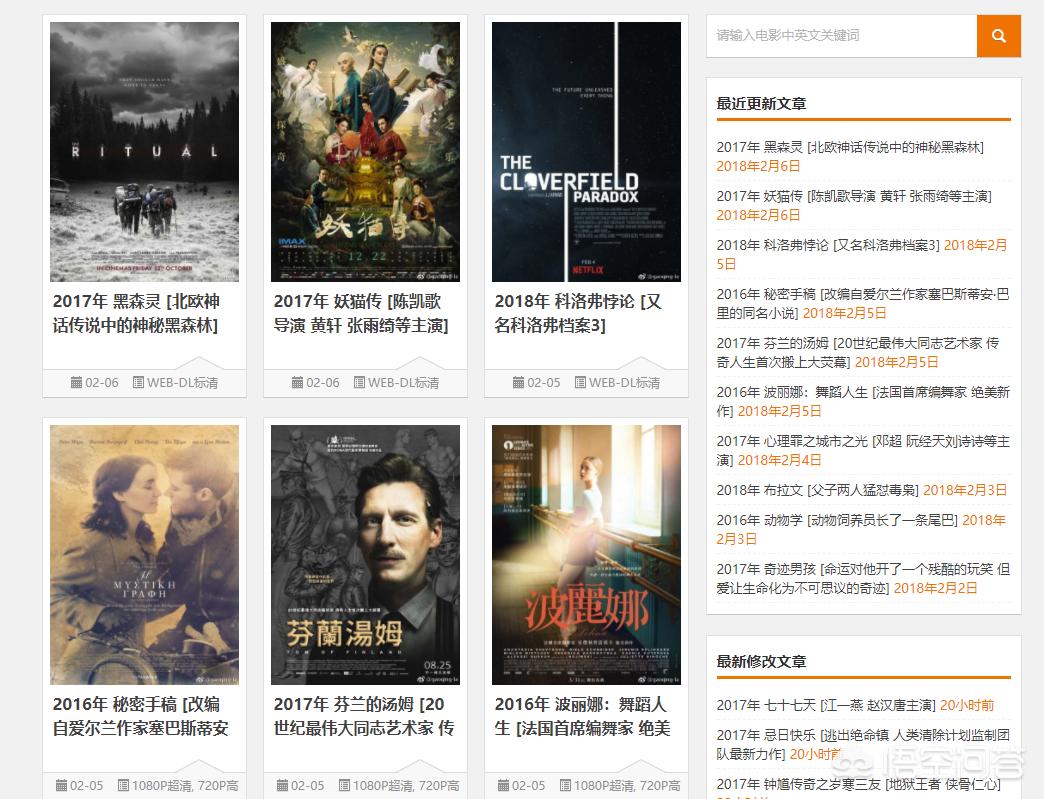Open the 波麗娜 ballet poster thumbnail

click(x=587, y=555)
